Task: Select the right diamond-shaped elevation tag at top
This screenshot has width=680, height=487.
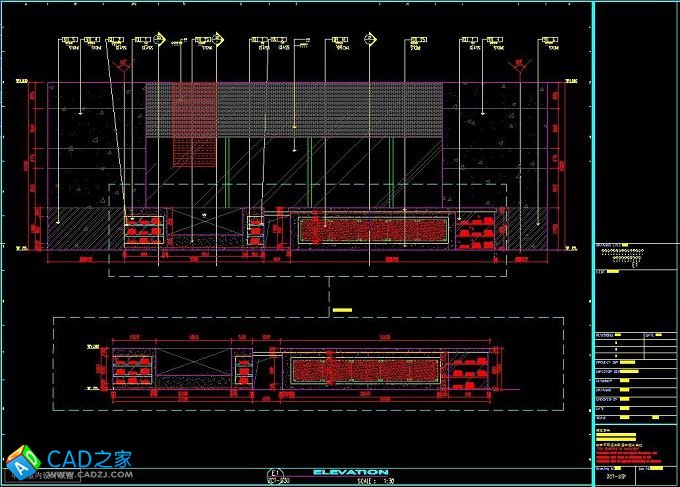Action: [x=370, y=40]
